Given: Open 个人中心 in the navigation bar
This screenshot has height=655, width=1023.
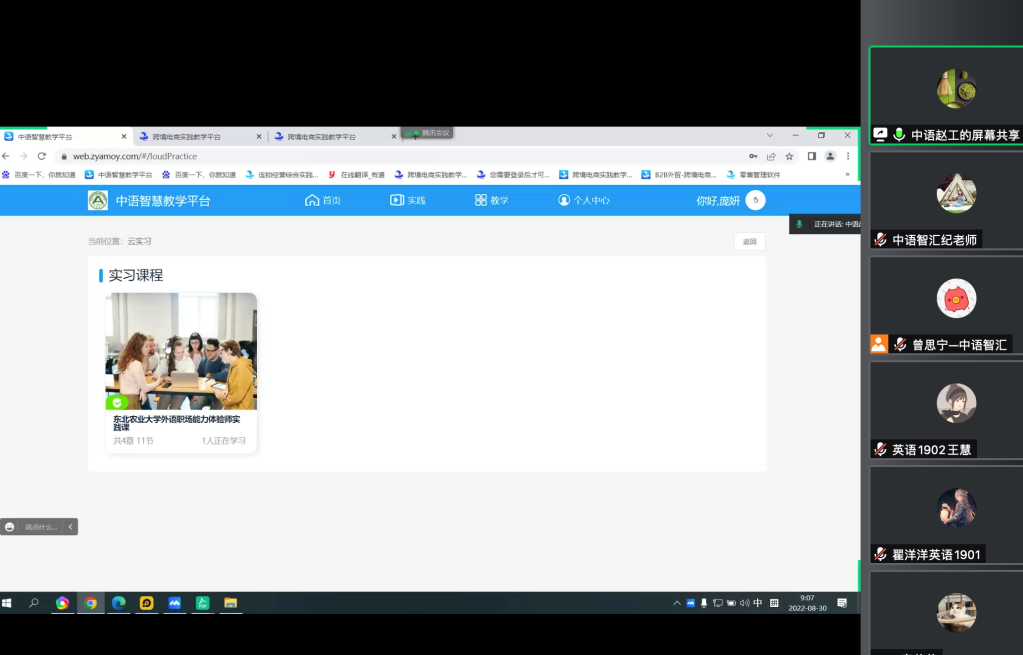Looking at the screenshot, I should [584, 200].
